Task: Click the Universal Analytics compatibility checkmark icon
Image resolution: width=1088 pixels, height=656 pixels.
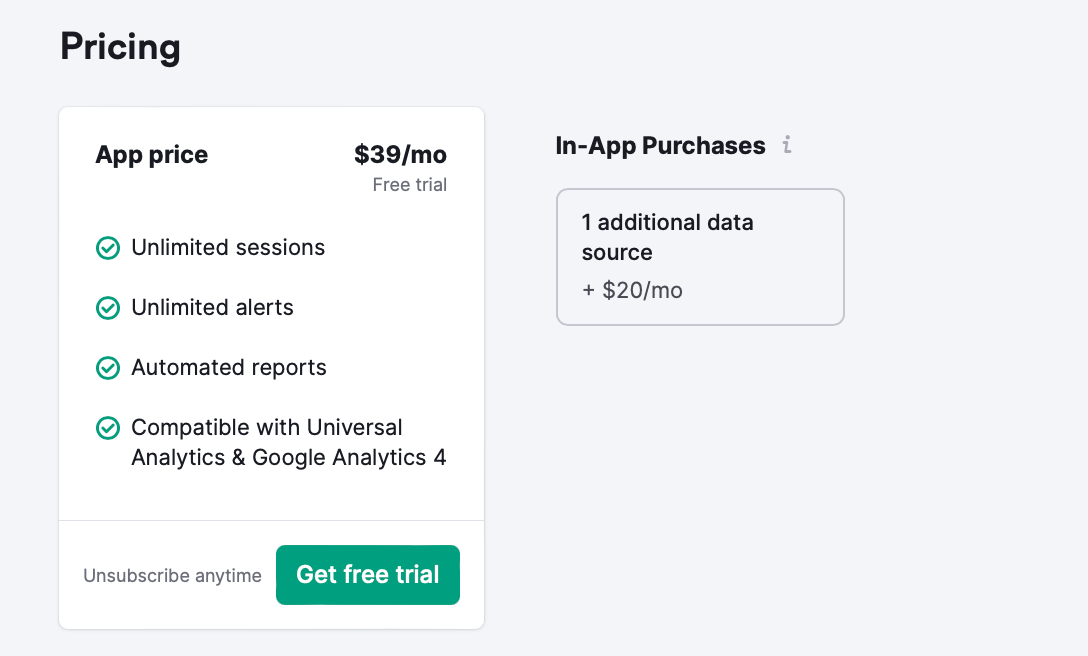Action: pos(108,428)
